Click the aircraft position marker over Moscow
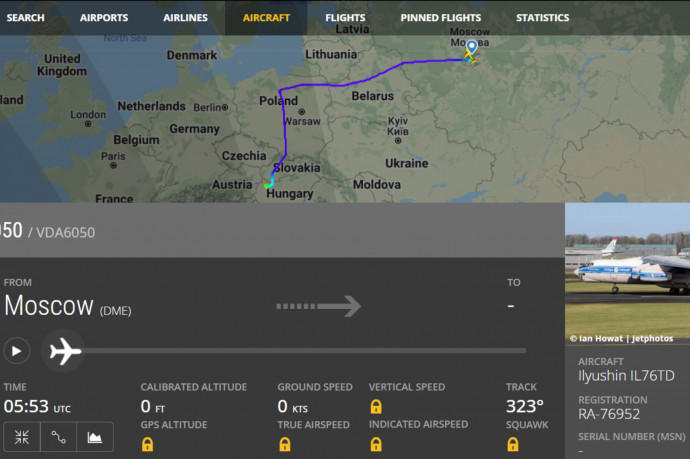 471,49
